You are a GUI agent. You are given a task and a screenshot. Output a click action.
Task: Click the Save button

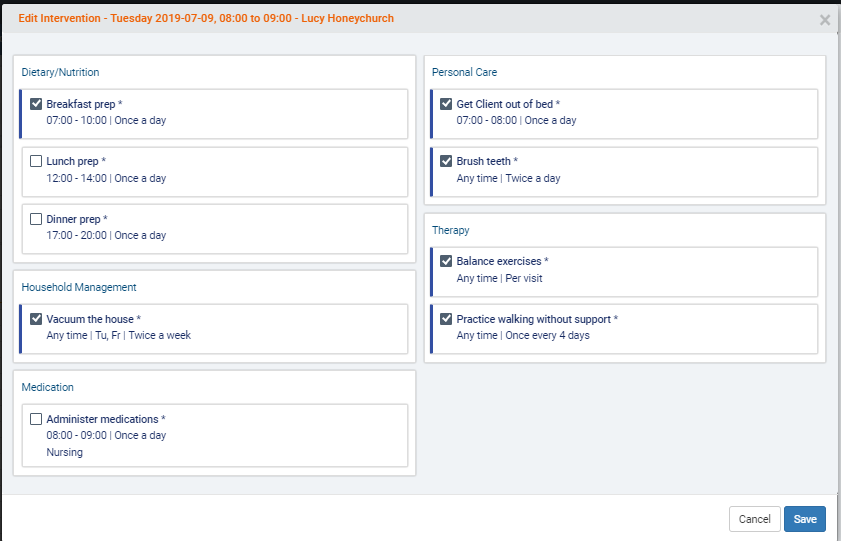coord(804,519)
